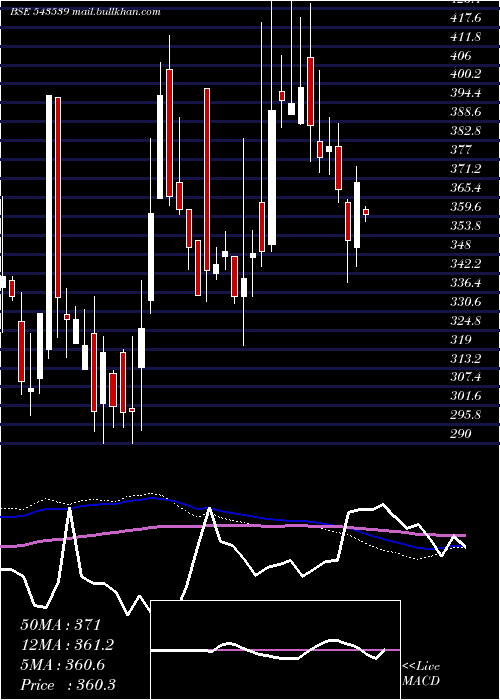
Task: Click the 382.8 price axis label
Action: pos(466,131)
